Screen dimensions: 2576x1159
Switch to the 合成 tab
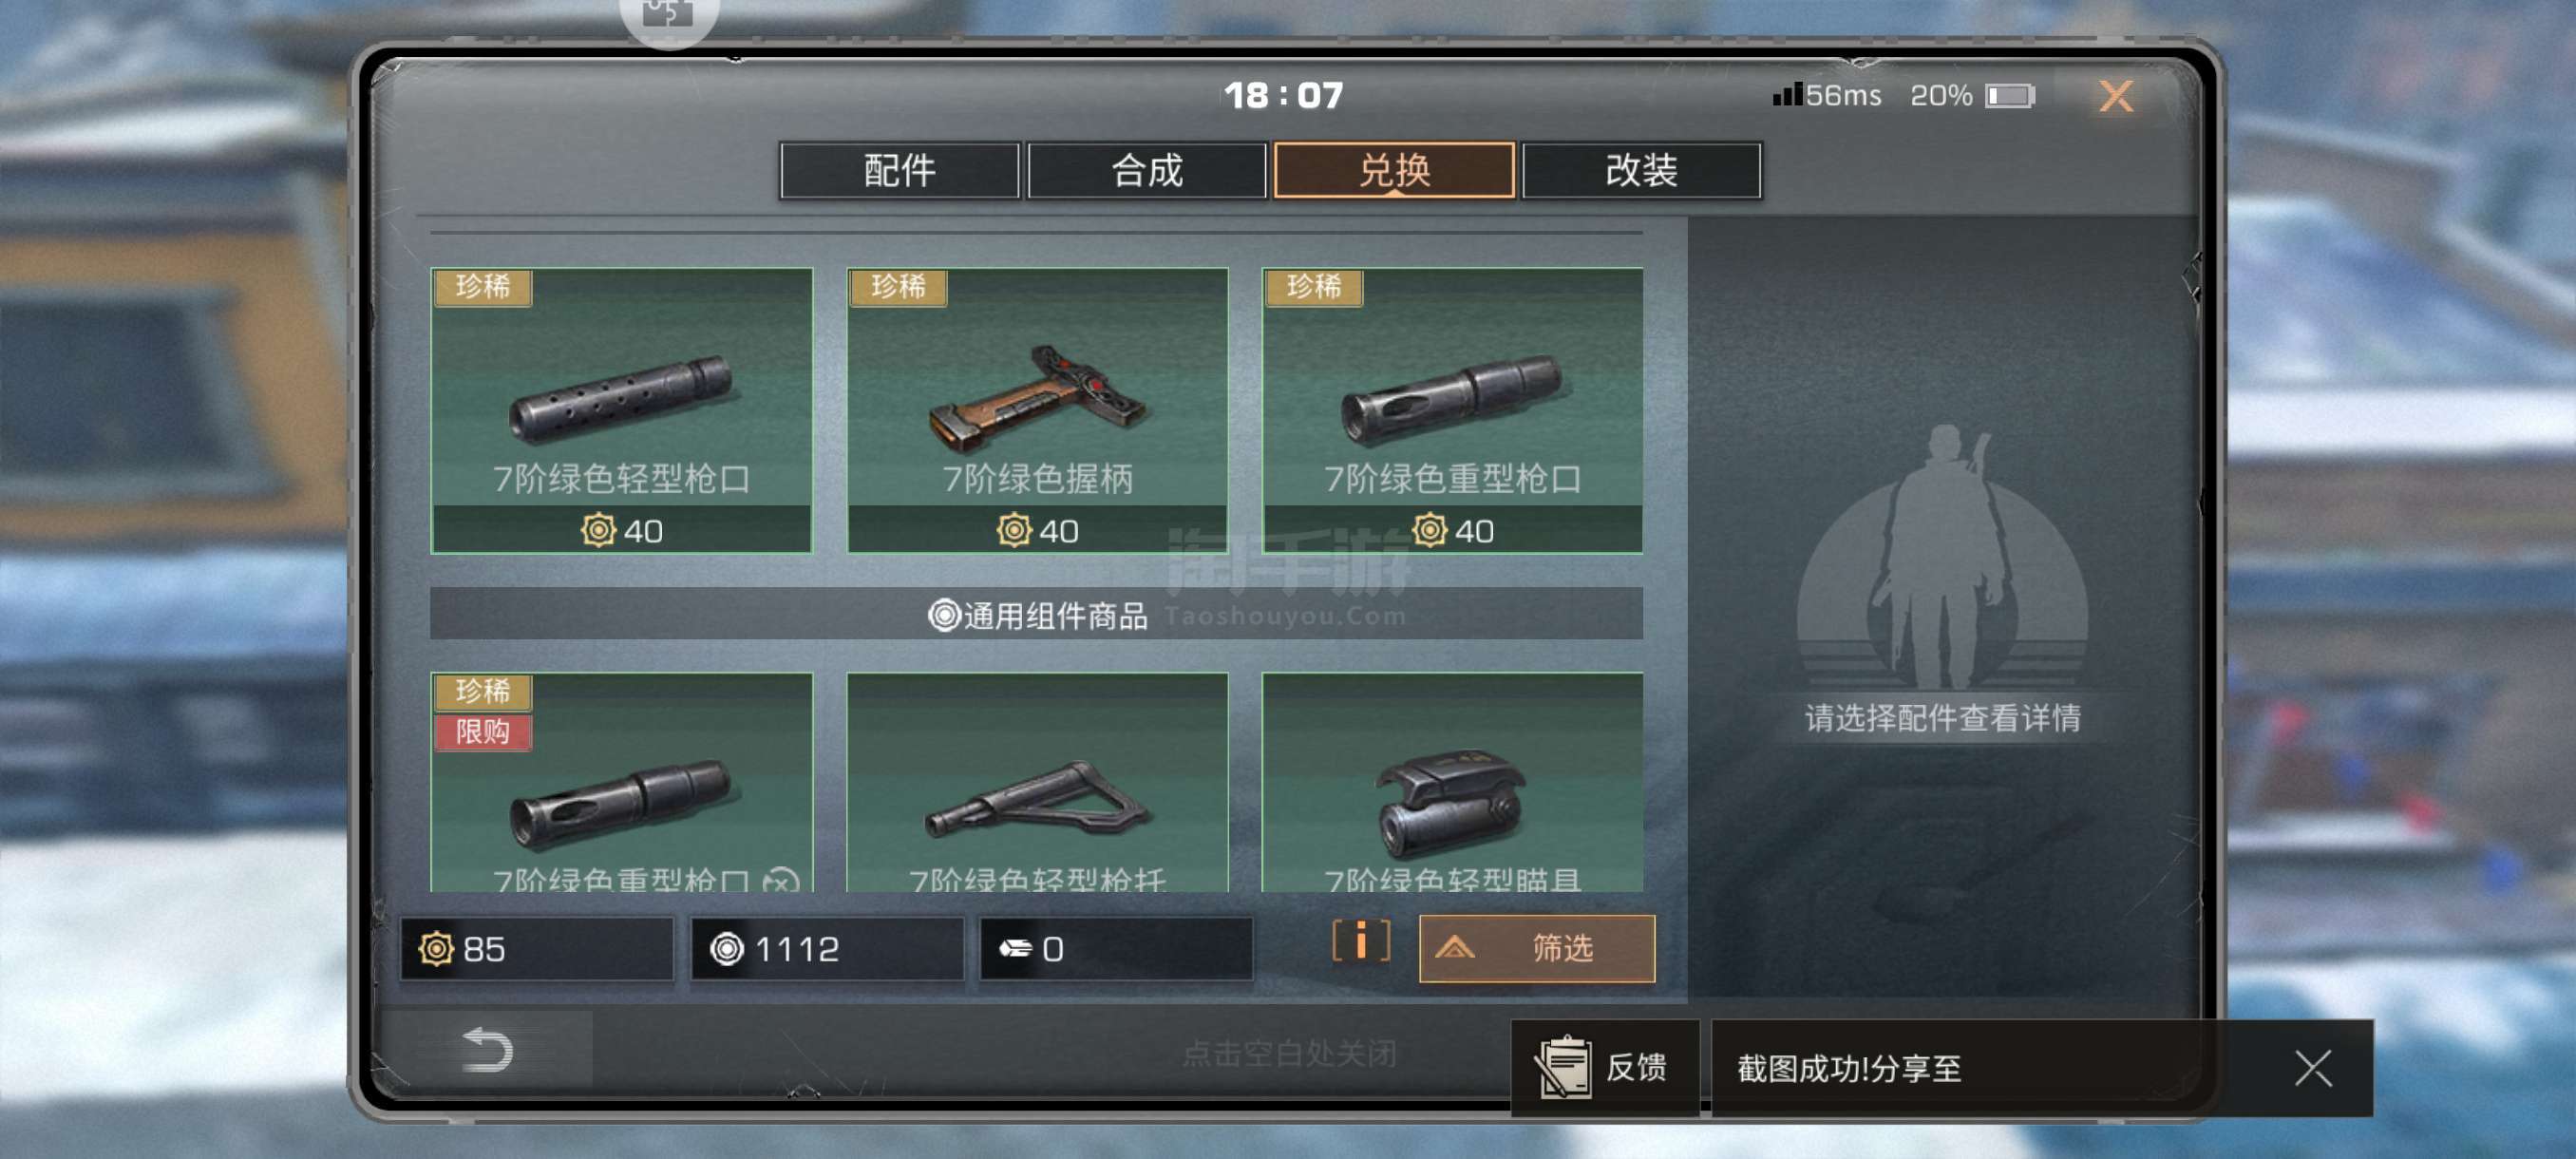coord(1146,170)
